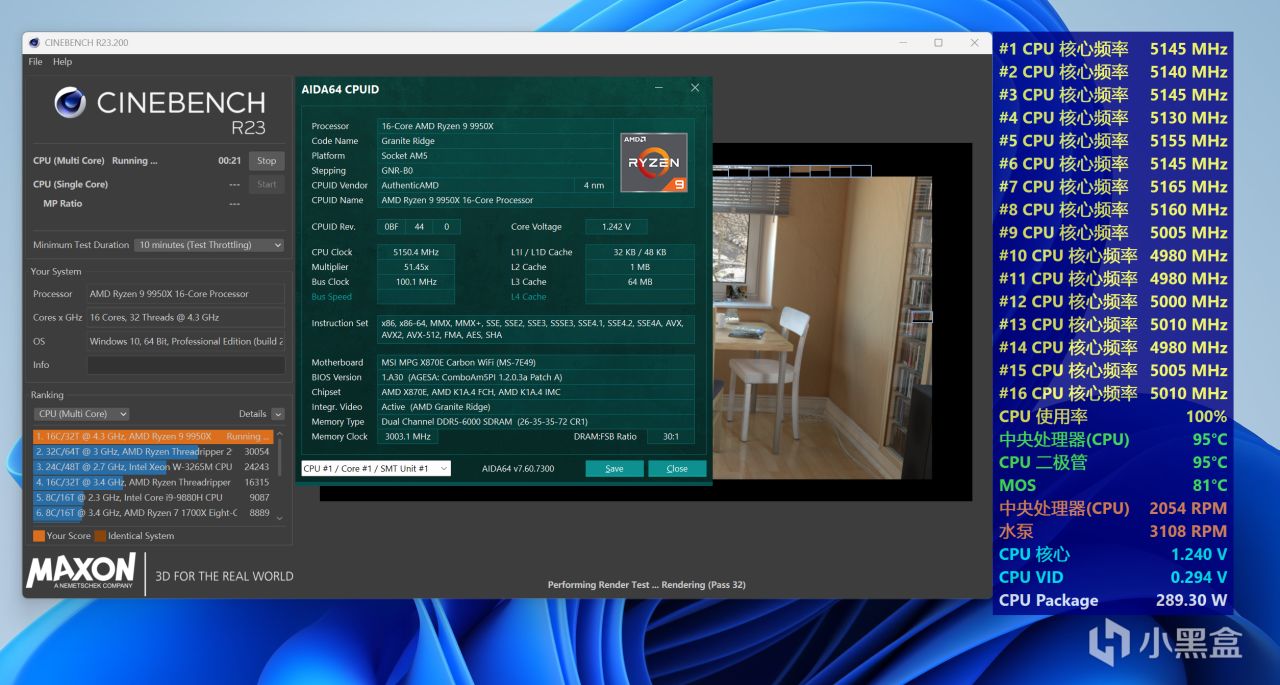The height and width of the screenshot is (685, 1280).
Task: Stop the running multi-core benchmark
Action: click(x=266, y=160)
